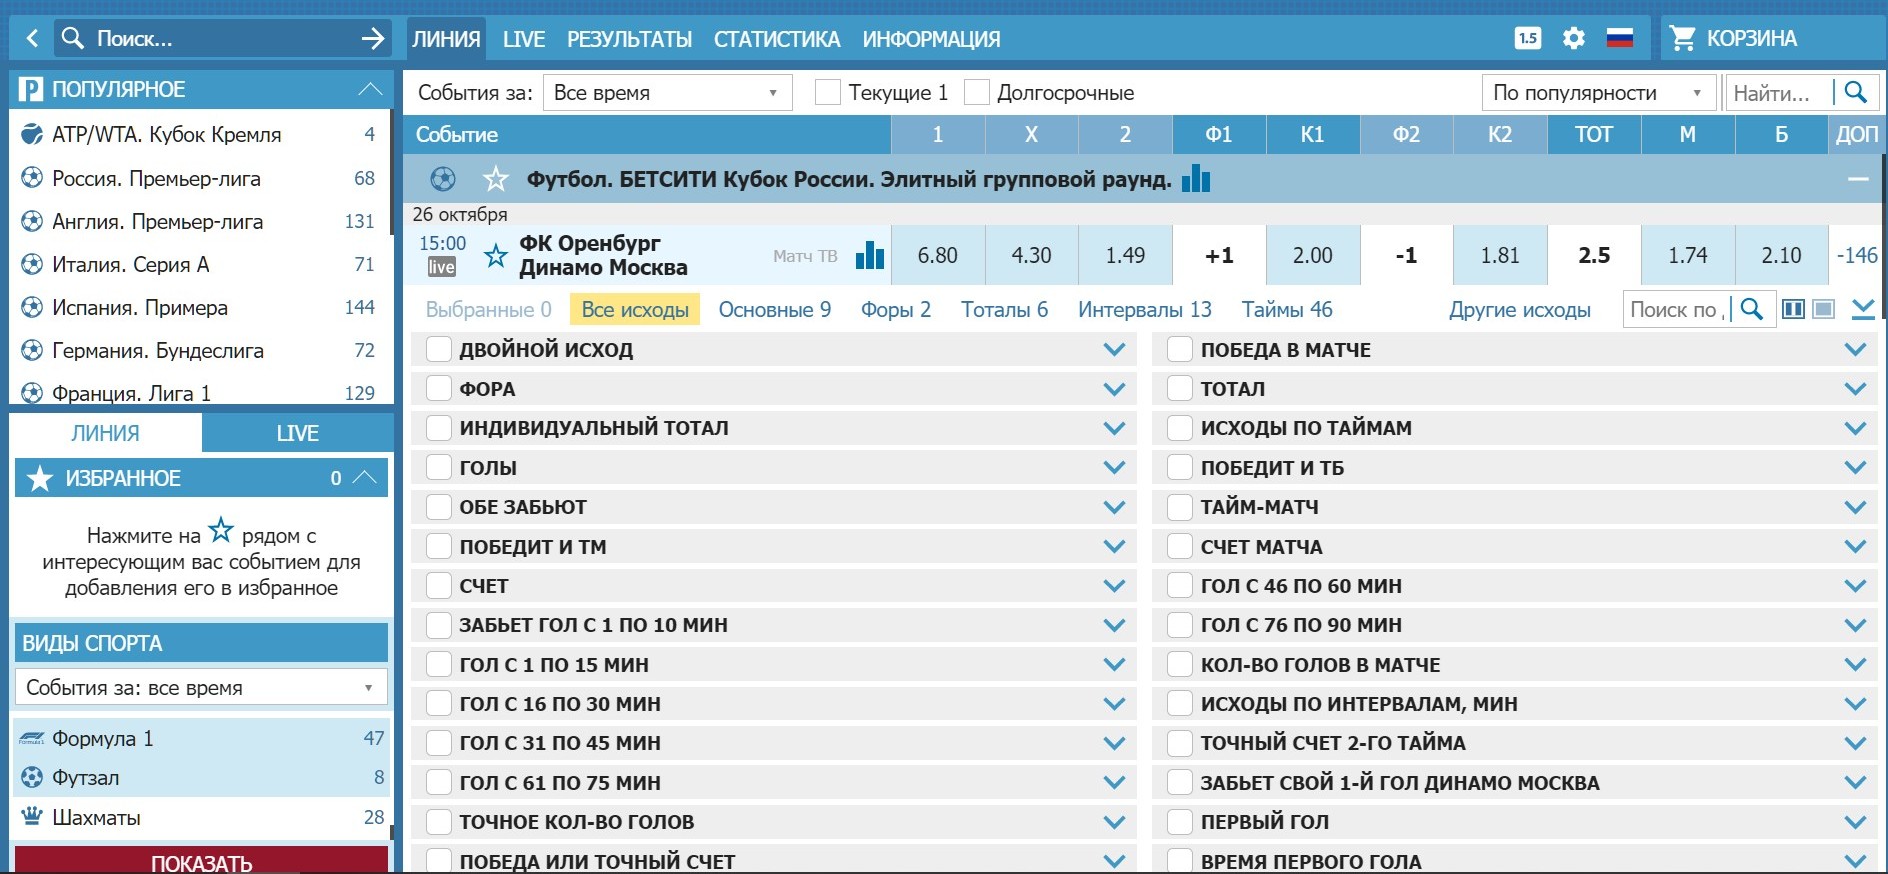1888x874 pixels.
Task: Expand all outcomes double-chevron icon
Action: (1863, 309)
